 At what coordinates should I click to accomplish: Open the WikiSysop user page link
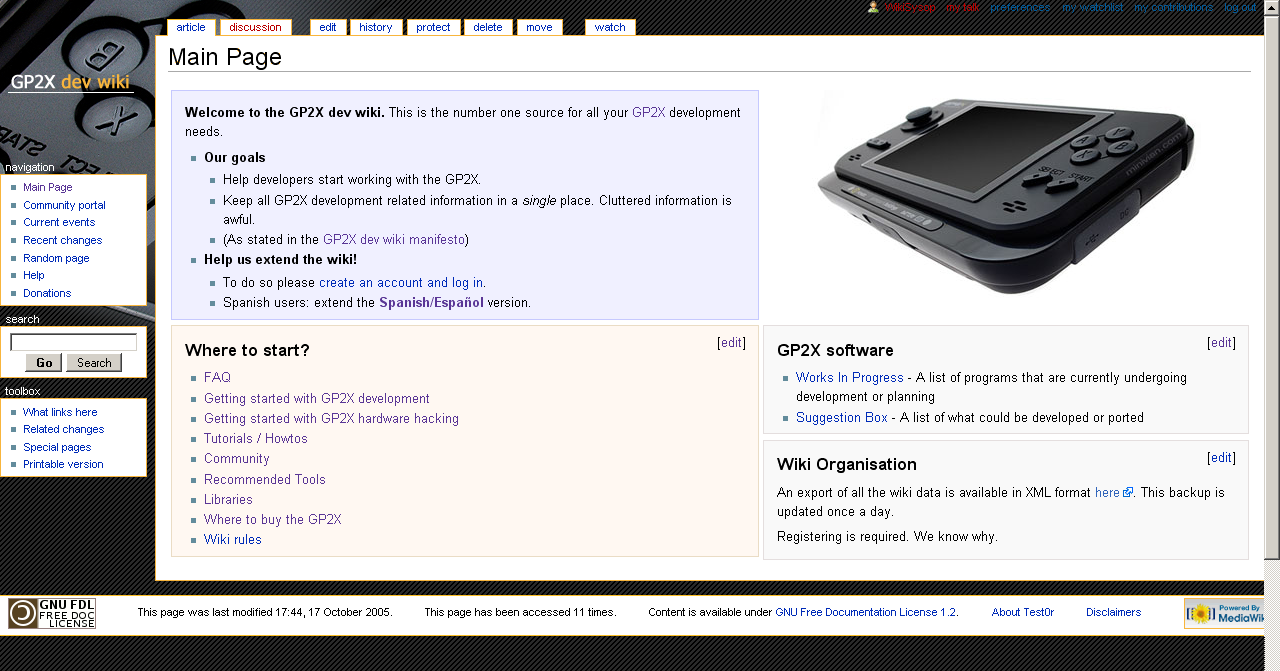tap(910, 8)
